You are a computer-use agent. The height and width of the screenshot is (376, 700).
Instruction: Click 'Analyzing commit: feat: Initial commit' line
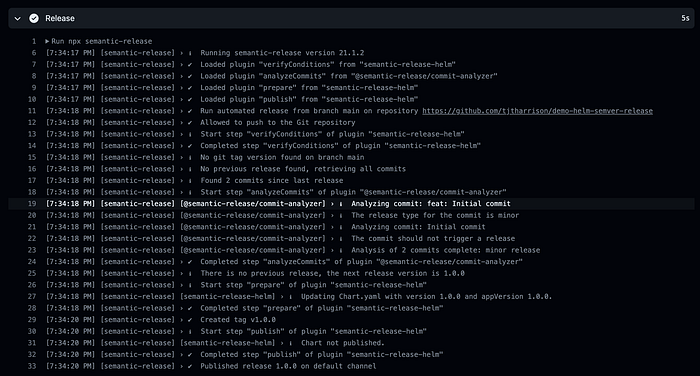(431, 204)
